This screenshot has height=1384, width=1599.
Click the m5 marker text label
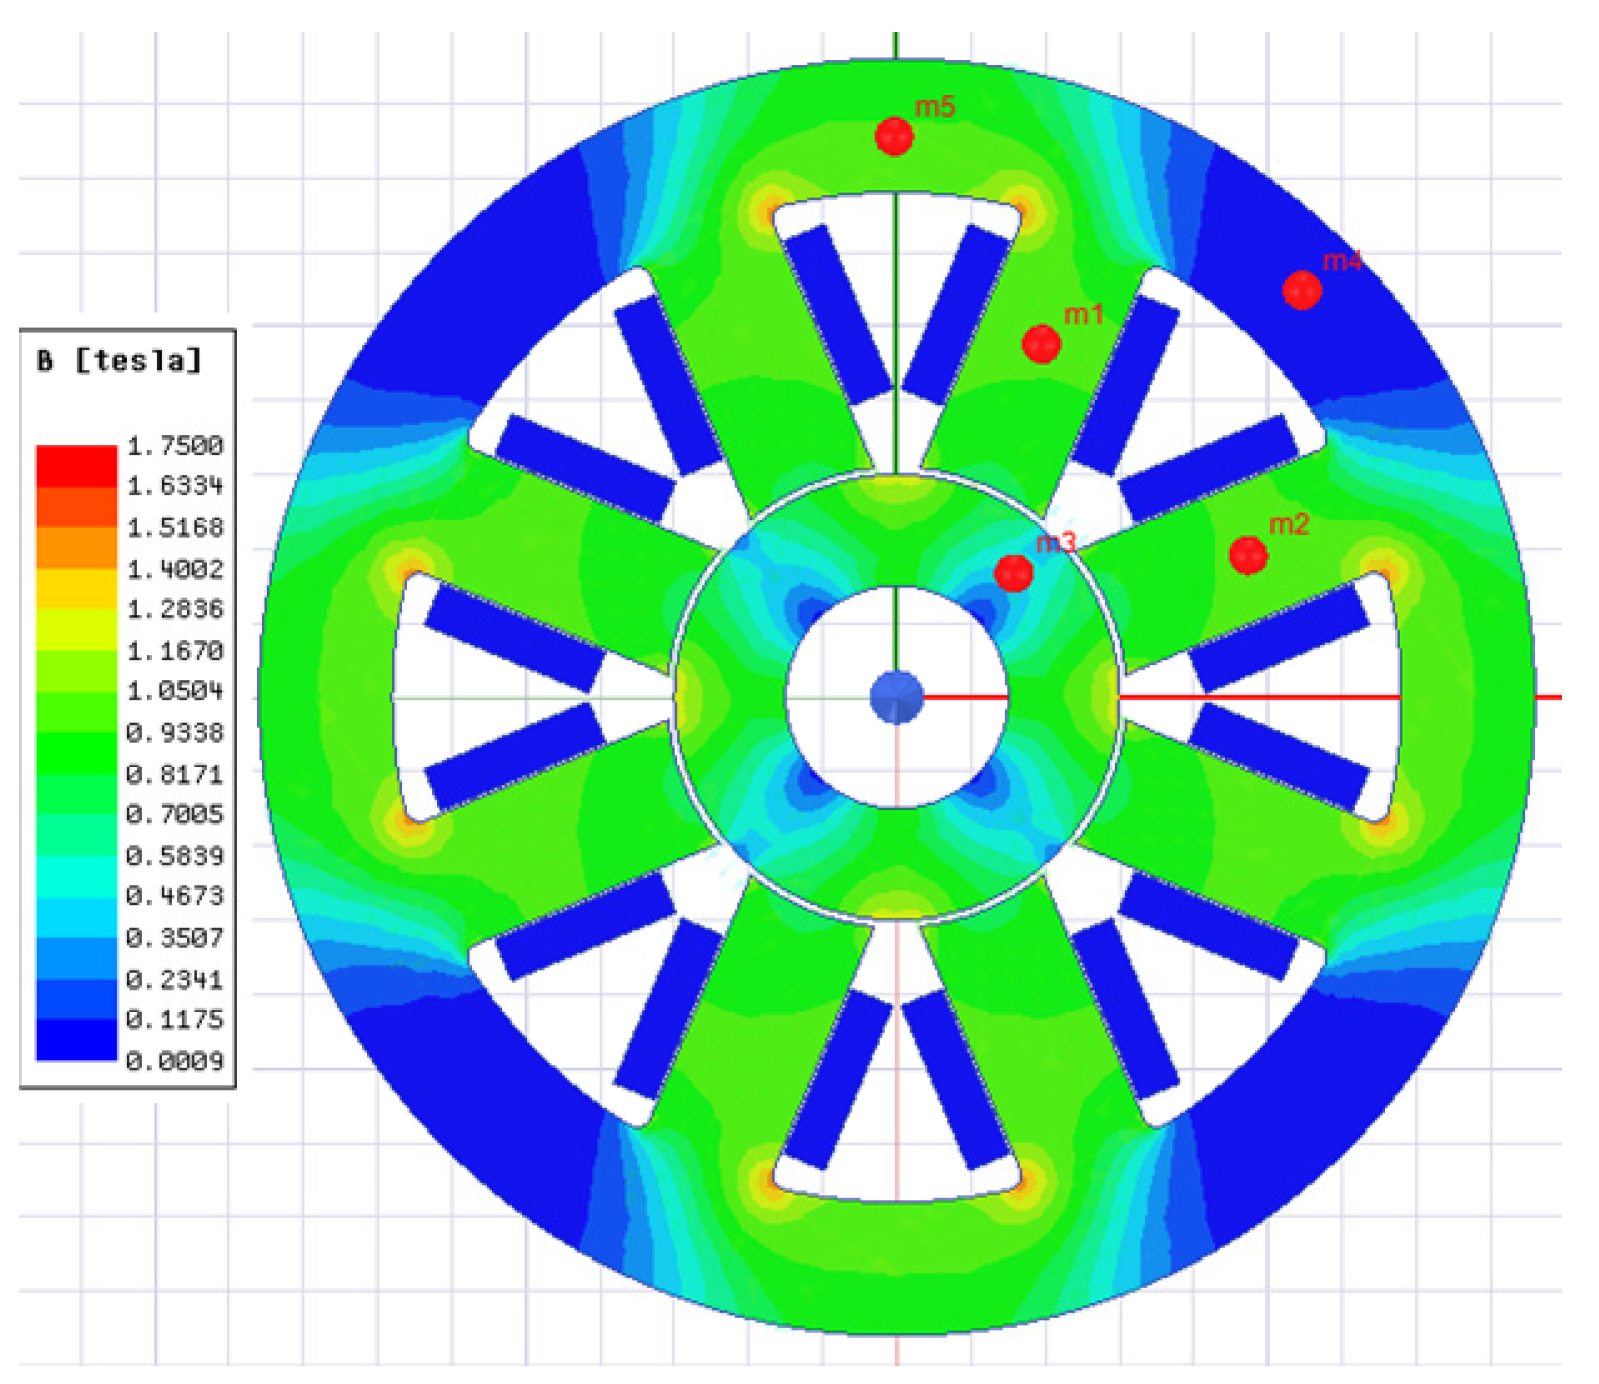(x=935, y=106)
